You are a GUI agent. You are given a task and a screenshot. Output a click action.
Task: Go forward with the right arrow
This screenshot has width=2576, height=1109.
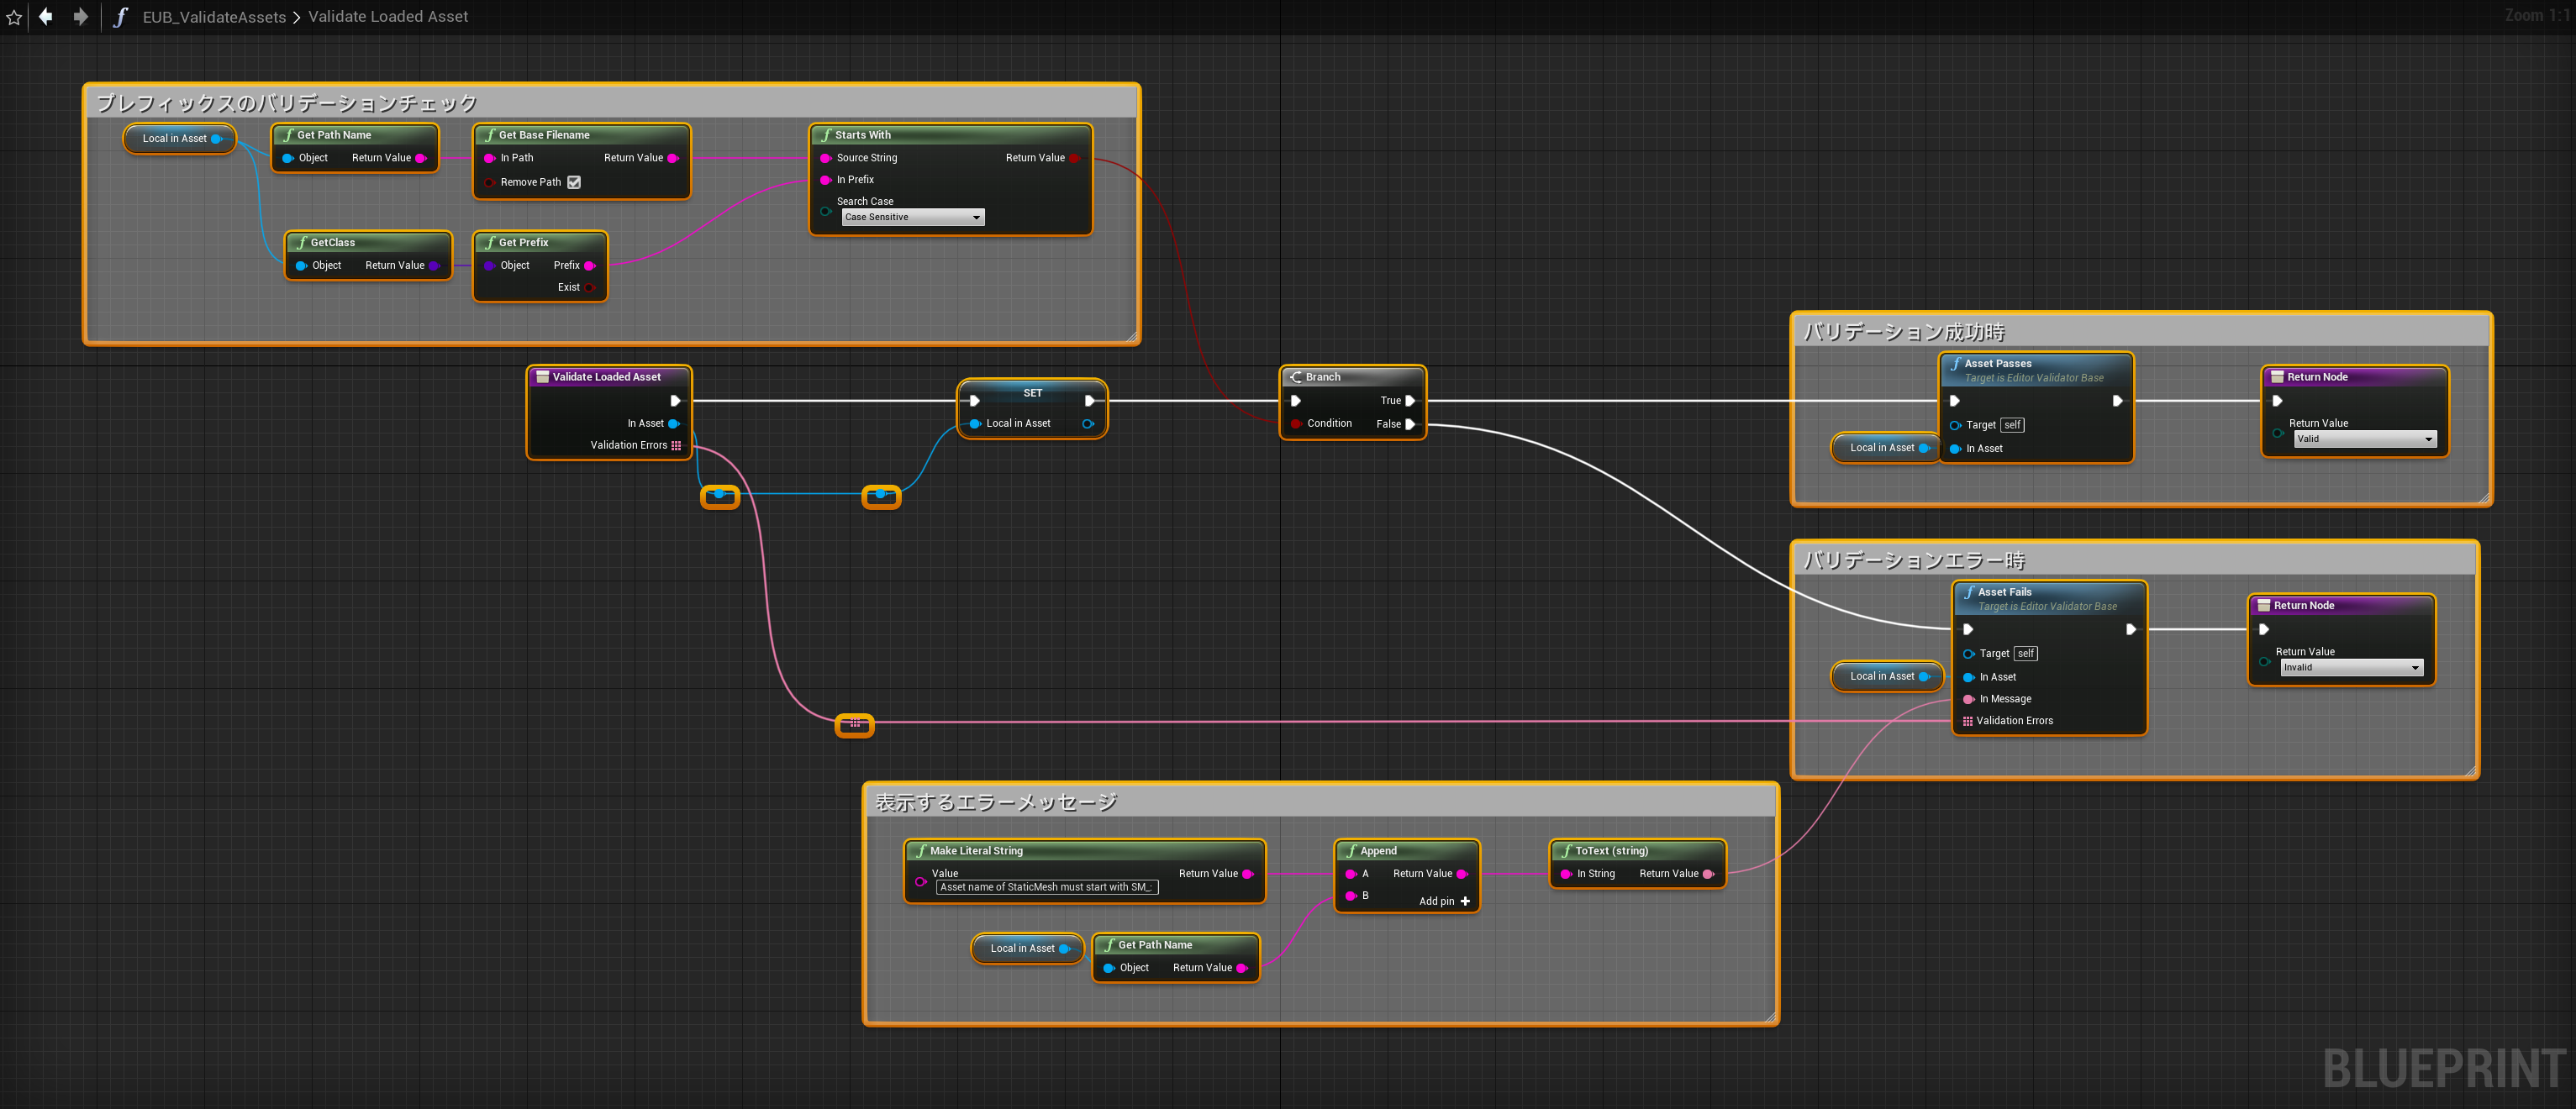point(81,16)
